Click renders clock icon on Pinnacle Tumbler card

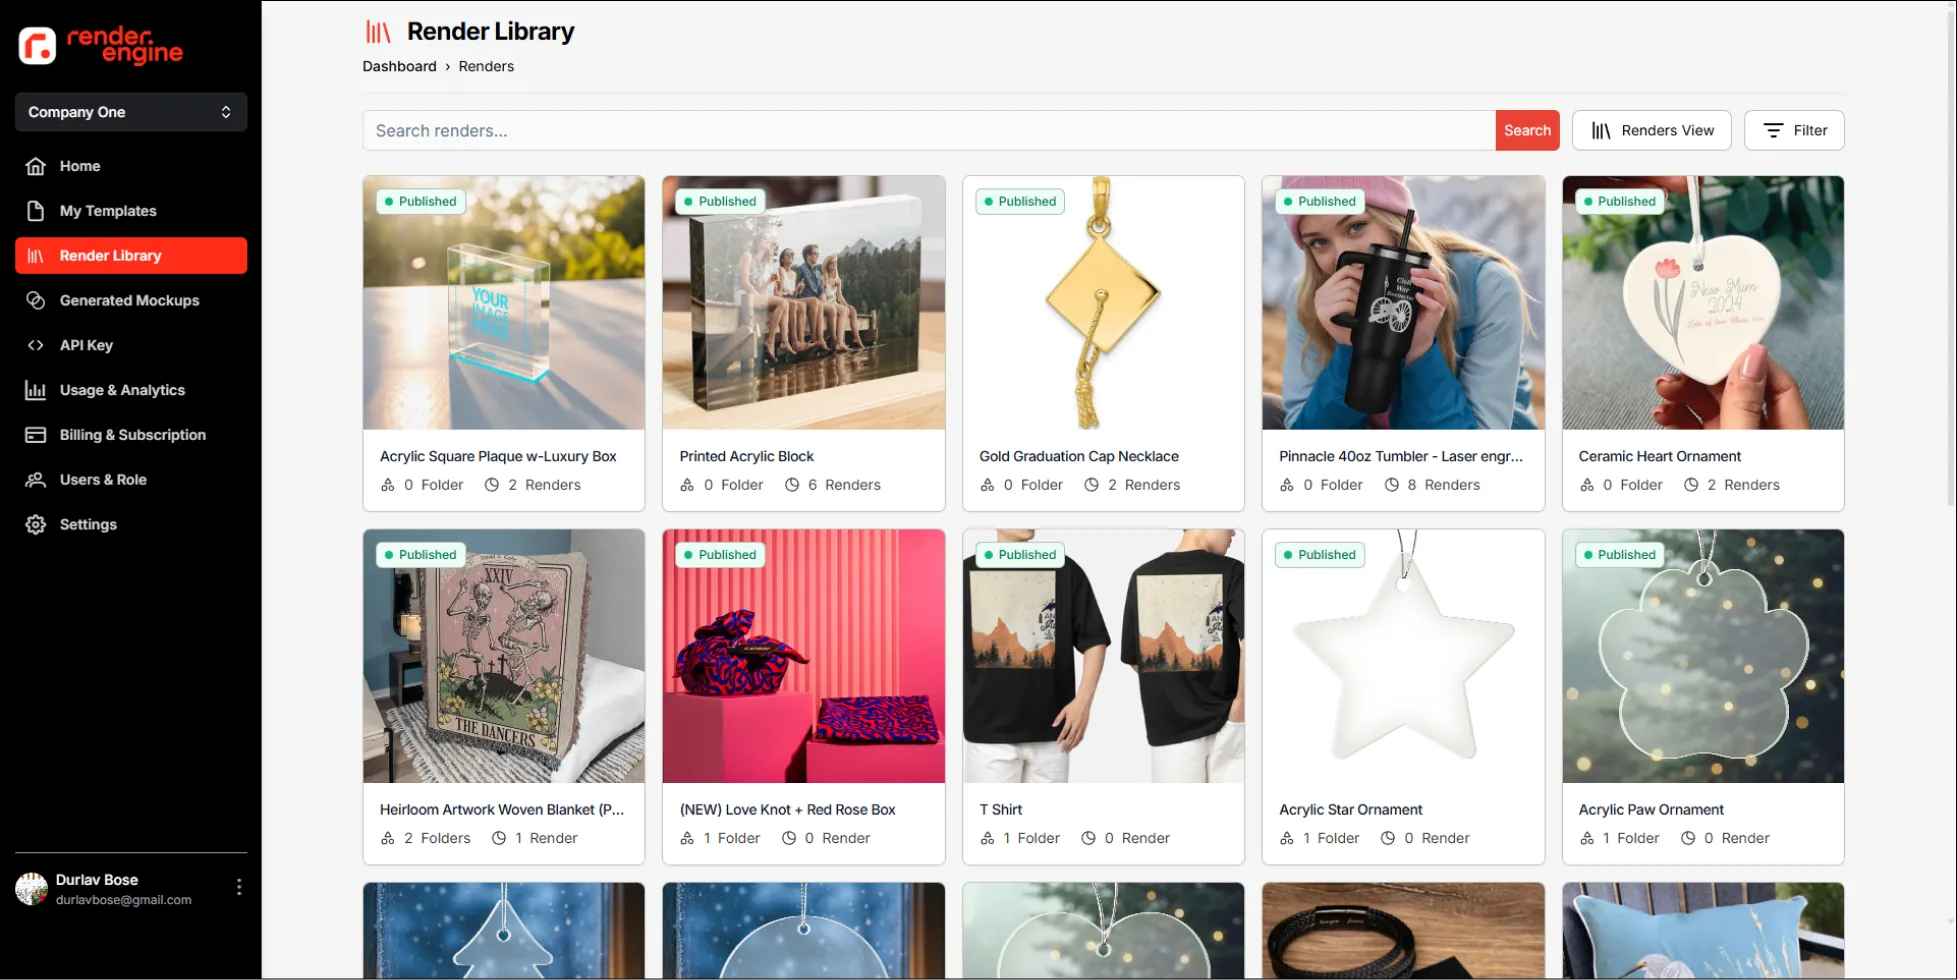(1391, 485)
